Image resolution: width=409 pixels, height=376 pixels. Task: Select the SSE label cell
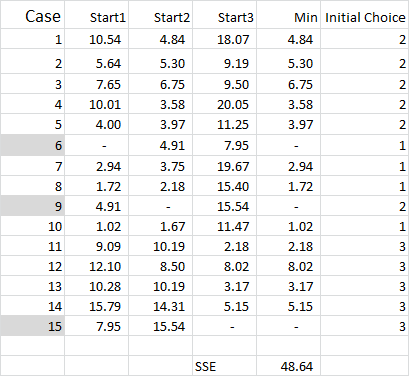point(225,366)
